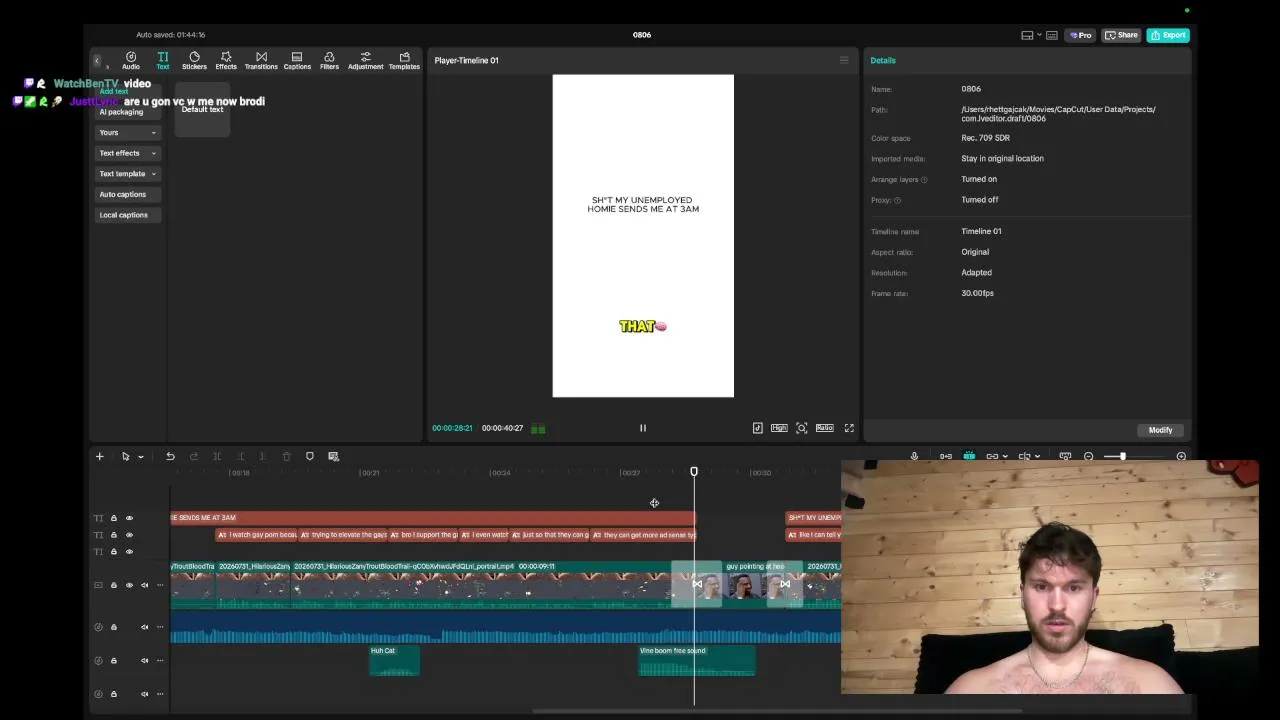Select the Huh Cat audio clip
The width and height of the screenshot is (1280, 720).
click(x=394, y=660)
